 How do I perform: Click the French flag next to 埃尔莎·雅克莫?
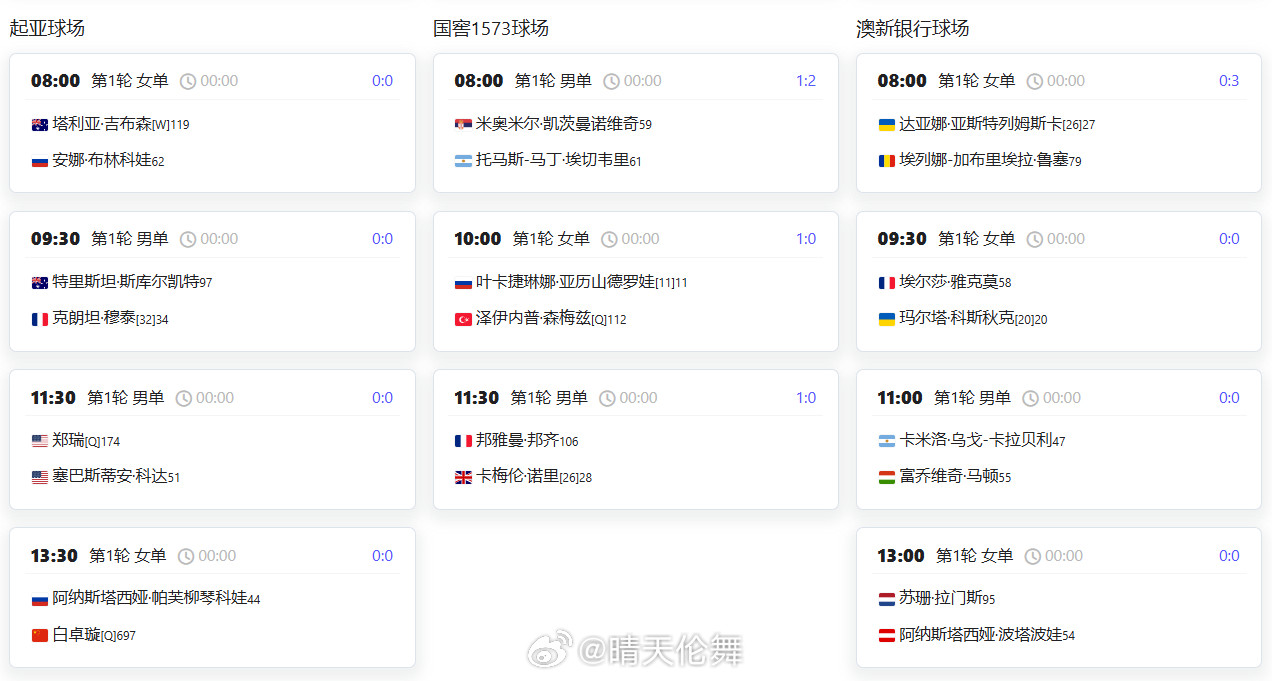click(886, 282)
